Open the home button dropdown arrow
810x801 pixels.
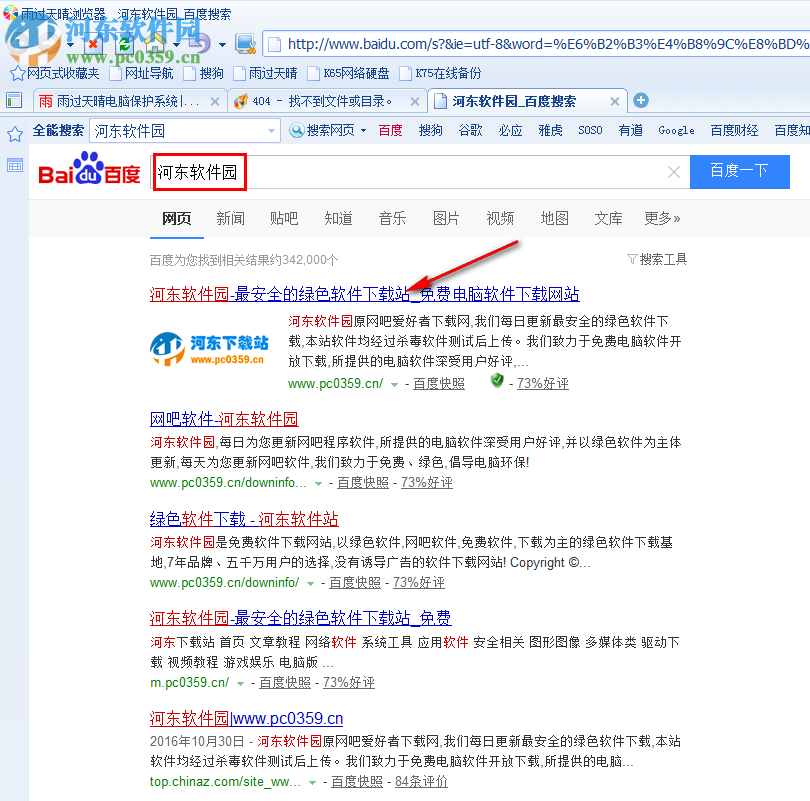178,46
